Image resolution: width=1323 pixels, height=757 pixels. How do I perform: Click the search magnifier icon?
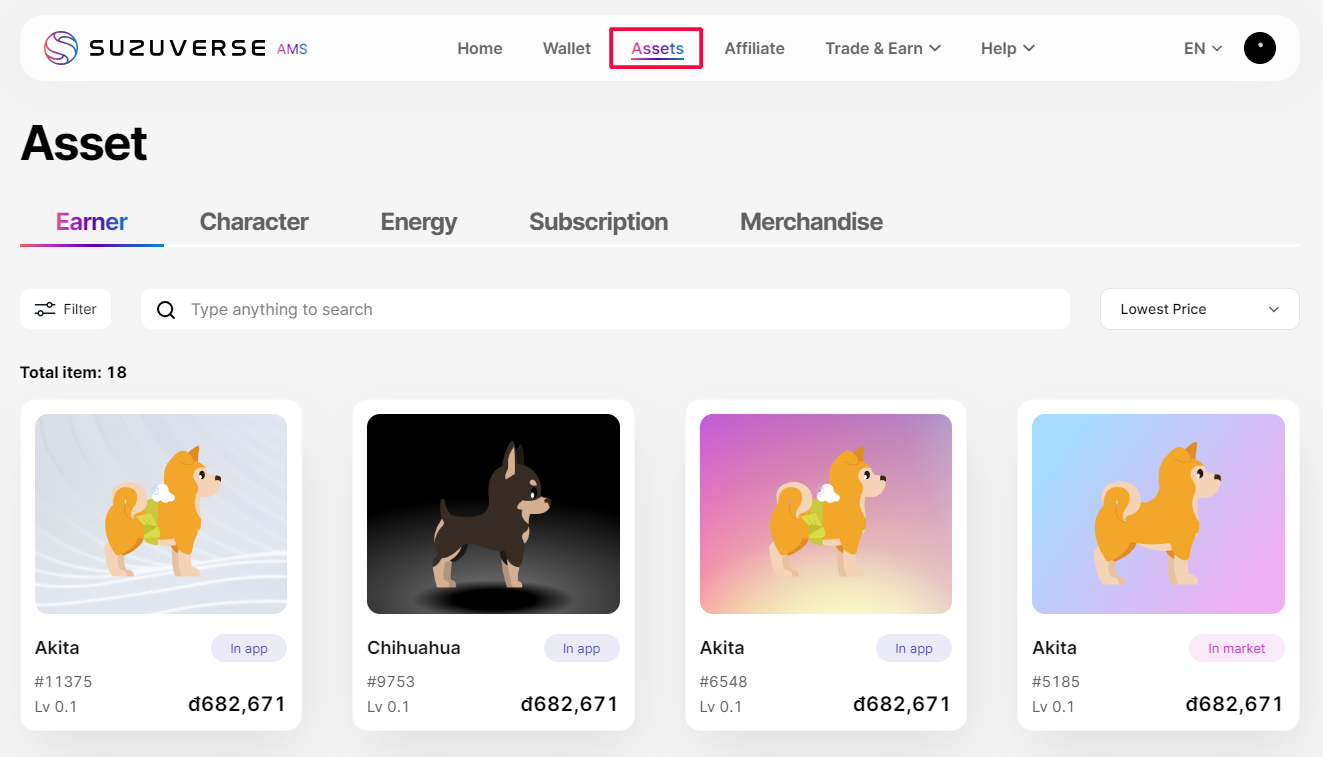pos(165,309)
